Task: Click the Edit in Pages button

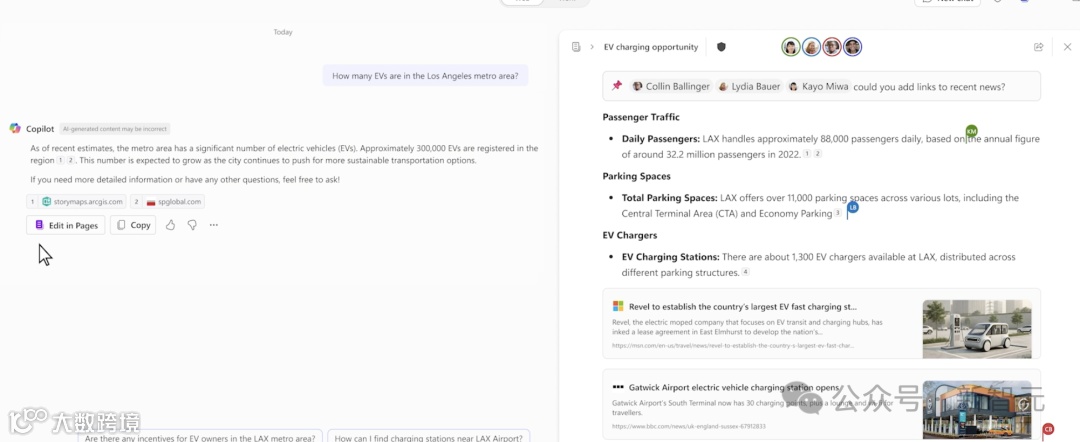Action: (65, 225)
